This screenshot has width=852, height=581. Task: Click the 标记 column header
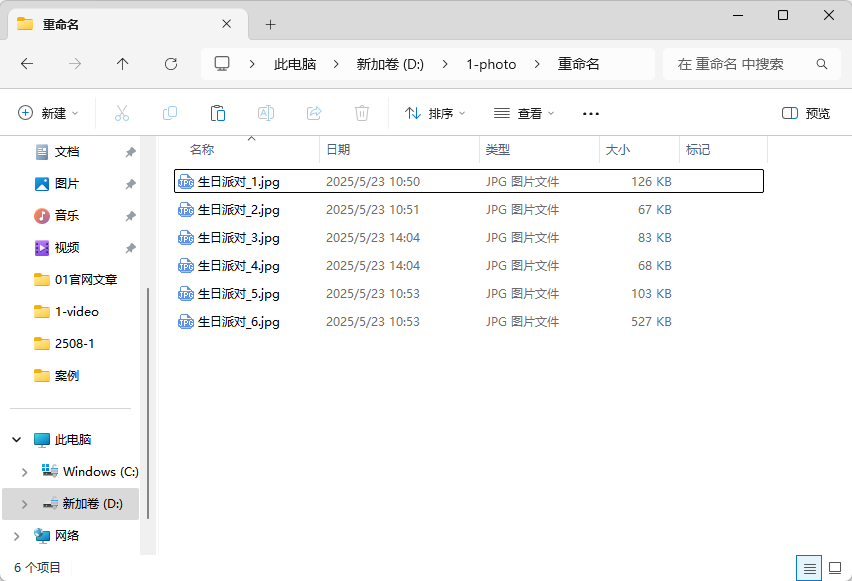(723, 149)
